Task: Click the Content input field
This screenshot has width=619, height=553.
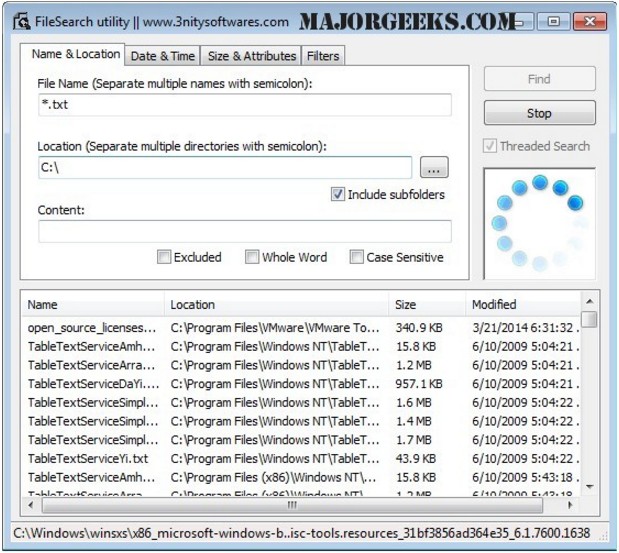Action: [x=245, y=231]
